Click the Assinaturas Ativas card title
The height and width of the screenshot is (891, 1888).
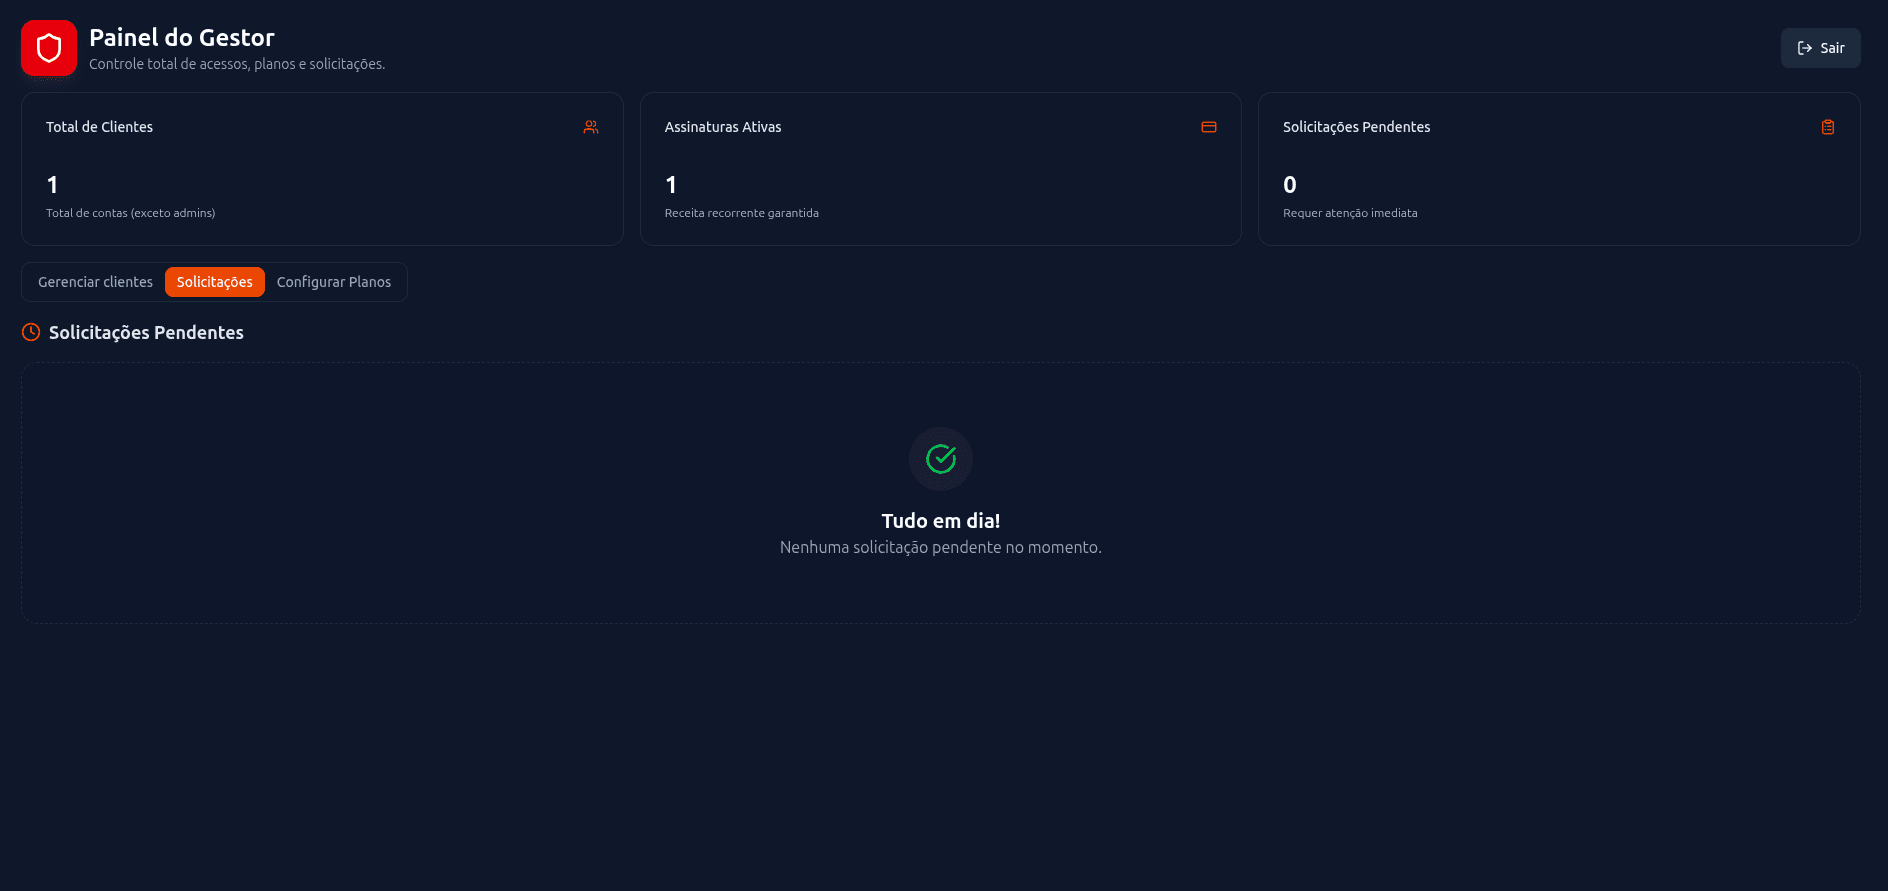click(x=722, y=127)
